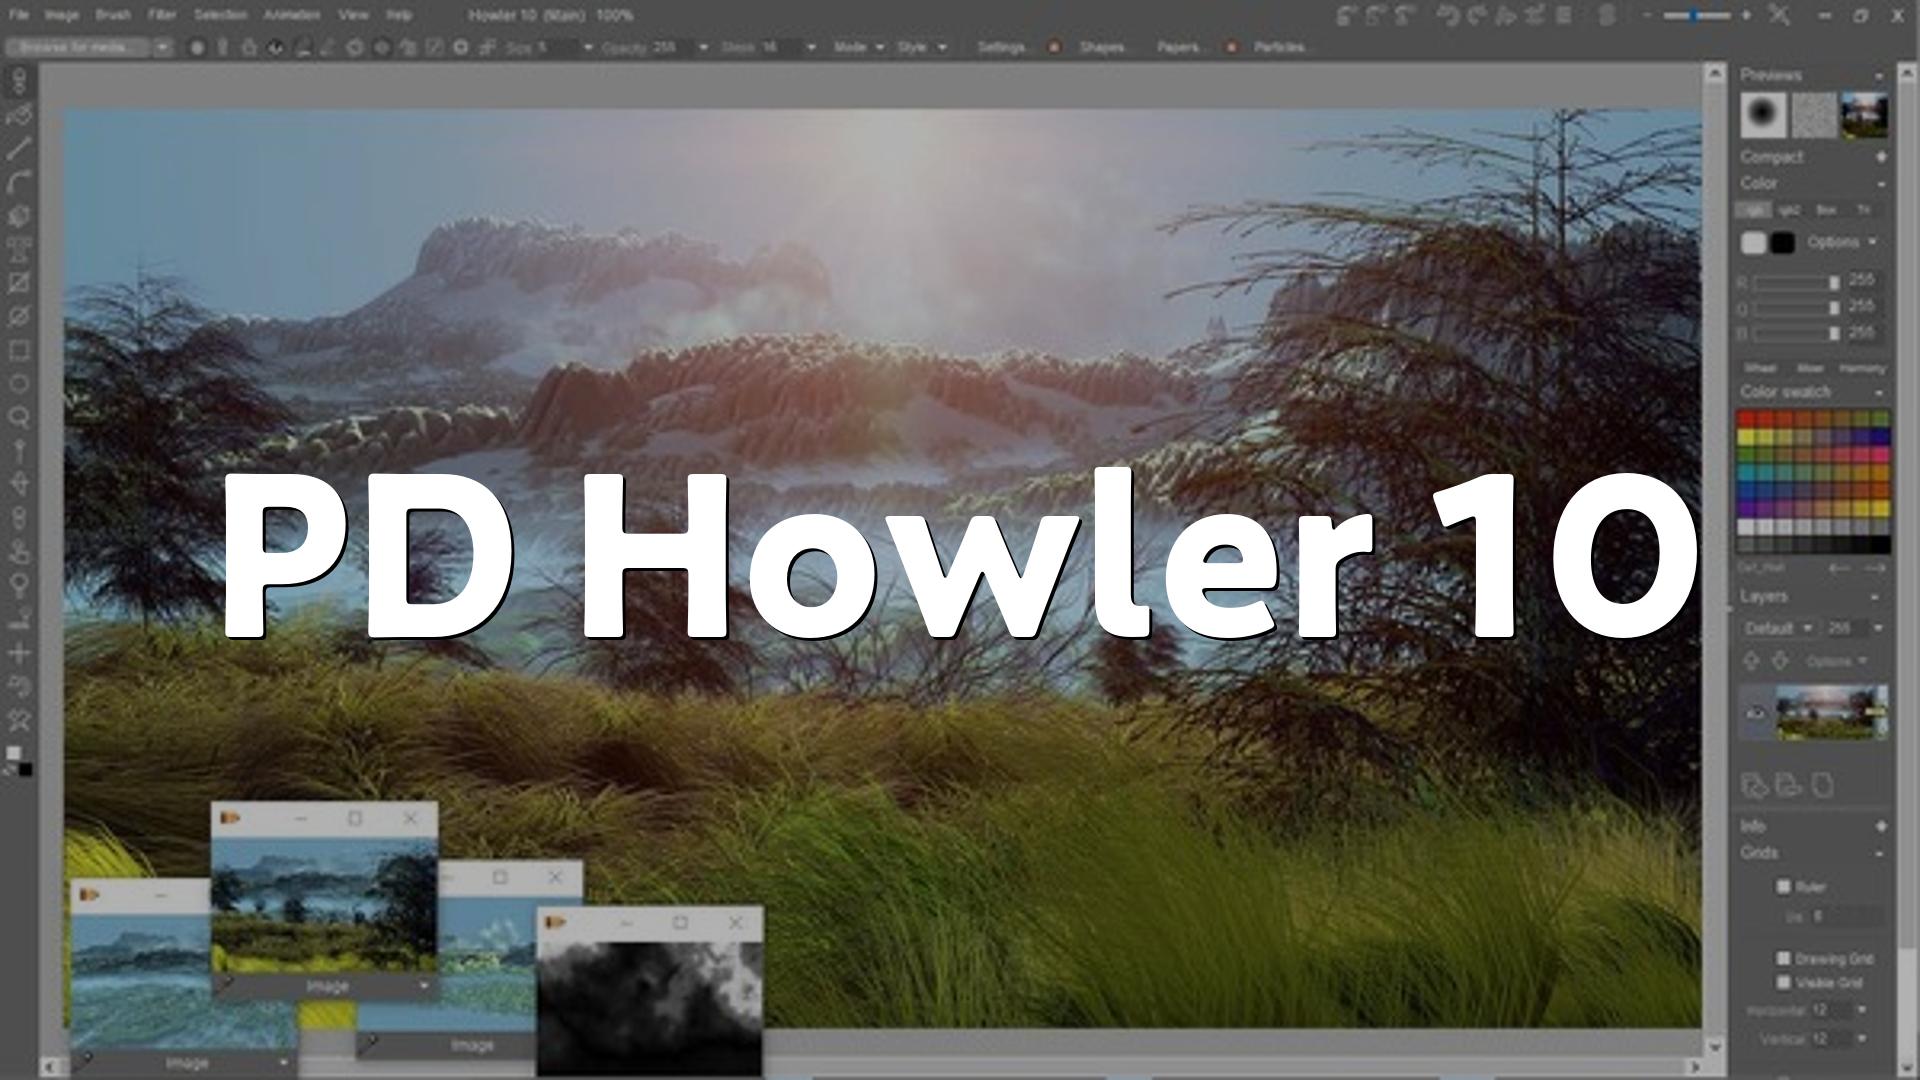Click the round brush dot icon in options bar
Screen dimensions: 1920x1080
point(197,47)
